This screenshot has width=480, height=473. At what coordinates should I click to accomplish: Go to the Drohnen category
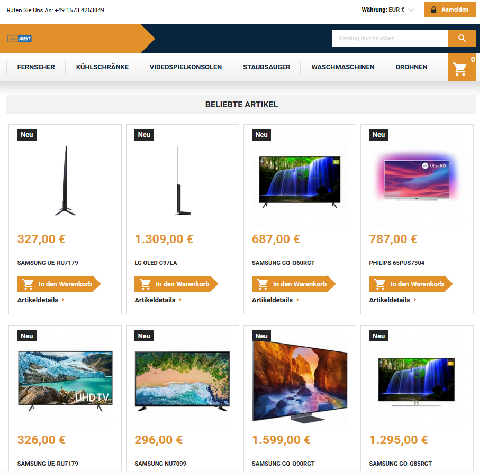pyautogui.click(x=411, y=67)
